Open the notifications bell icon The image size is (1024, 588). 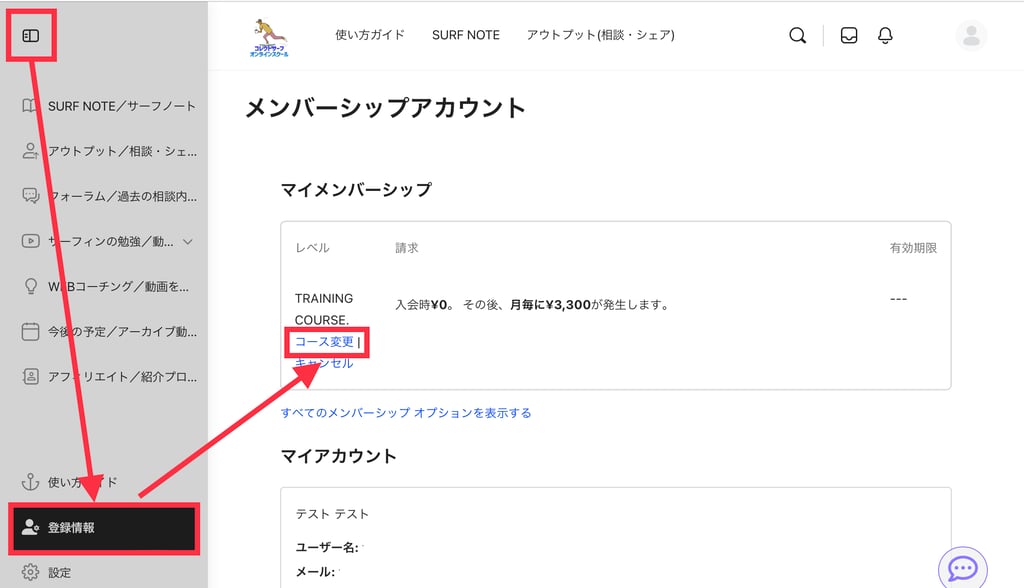885,35
